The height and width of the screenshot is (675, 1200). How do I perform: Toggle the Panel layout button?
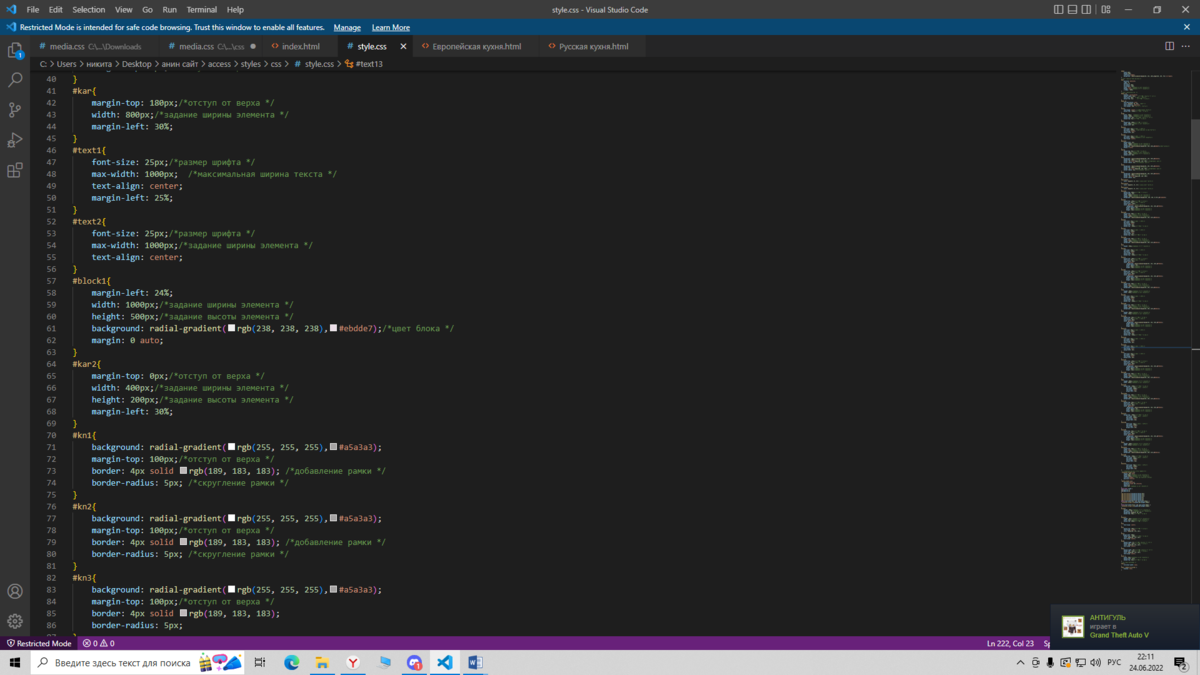point(1073,10)
